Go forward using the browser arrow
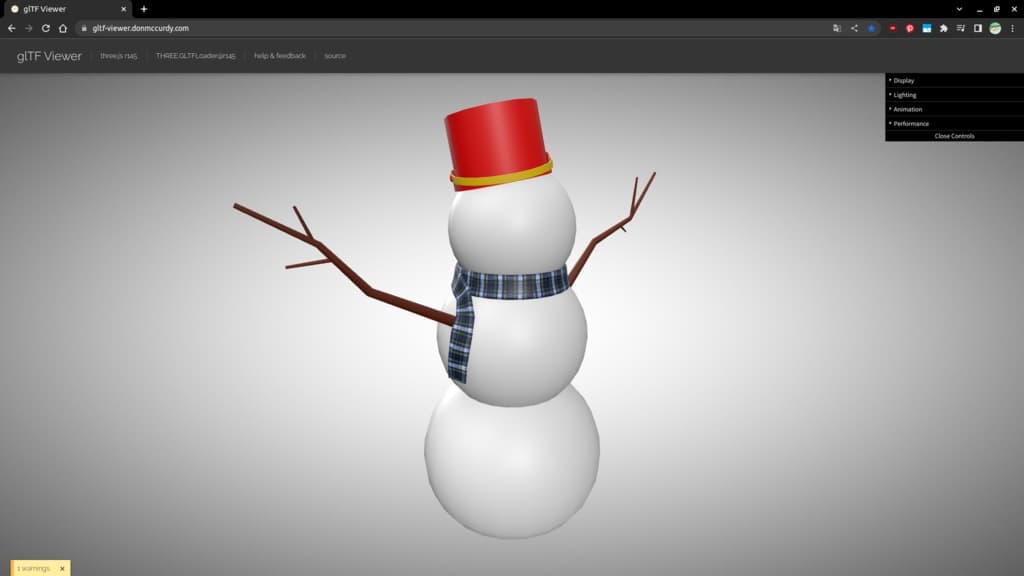 (29, 28)
